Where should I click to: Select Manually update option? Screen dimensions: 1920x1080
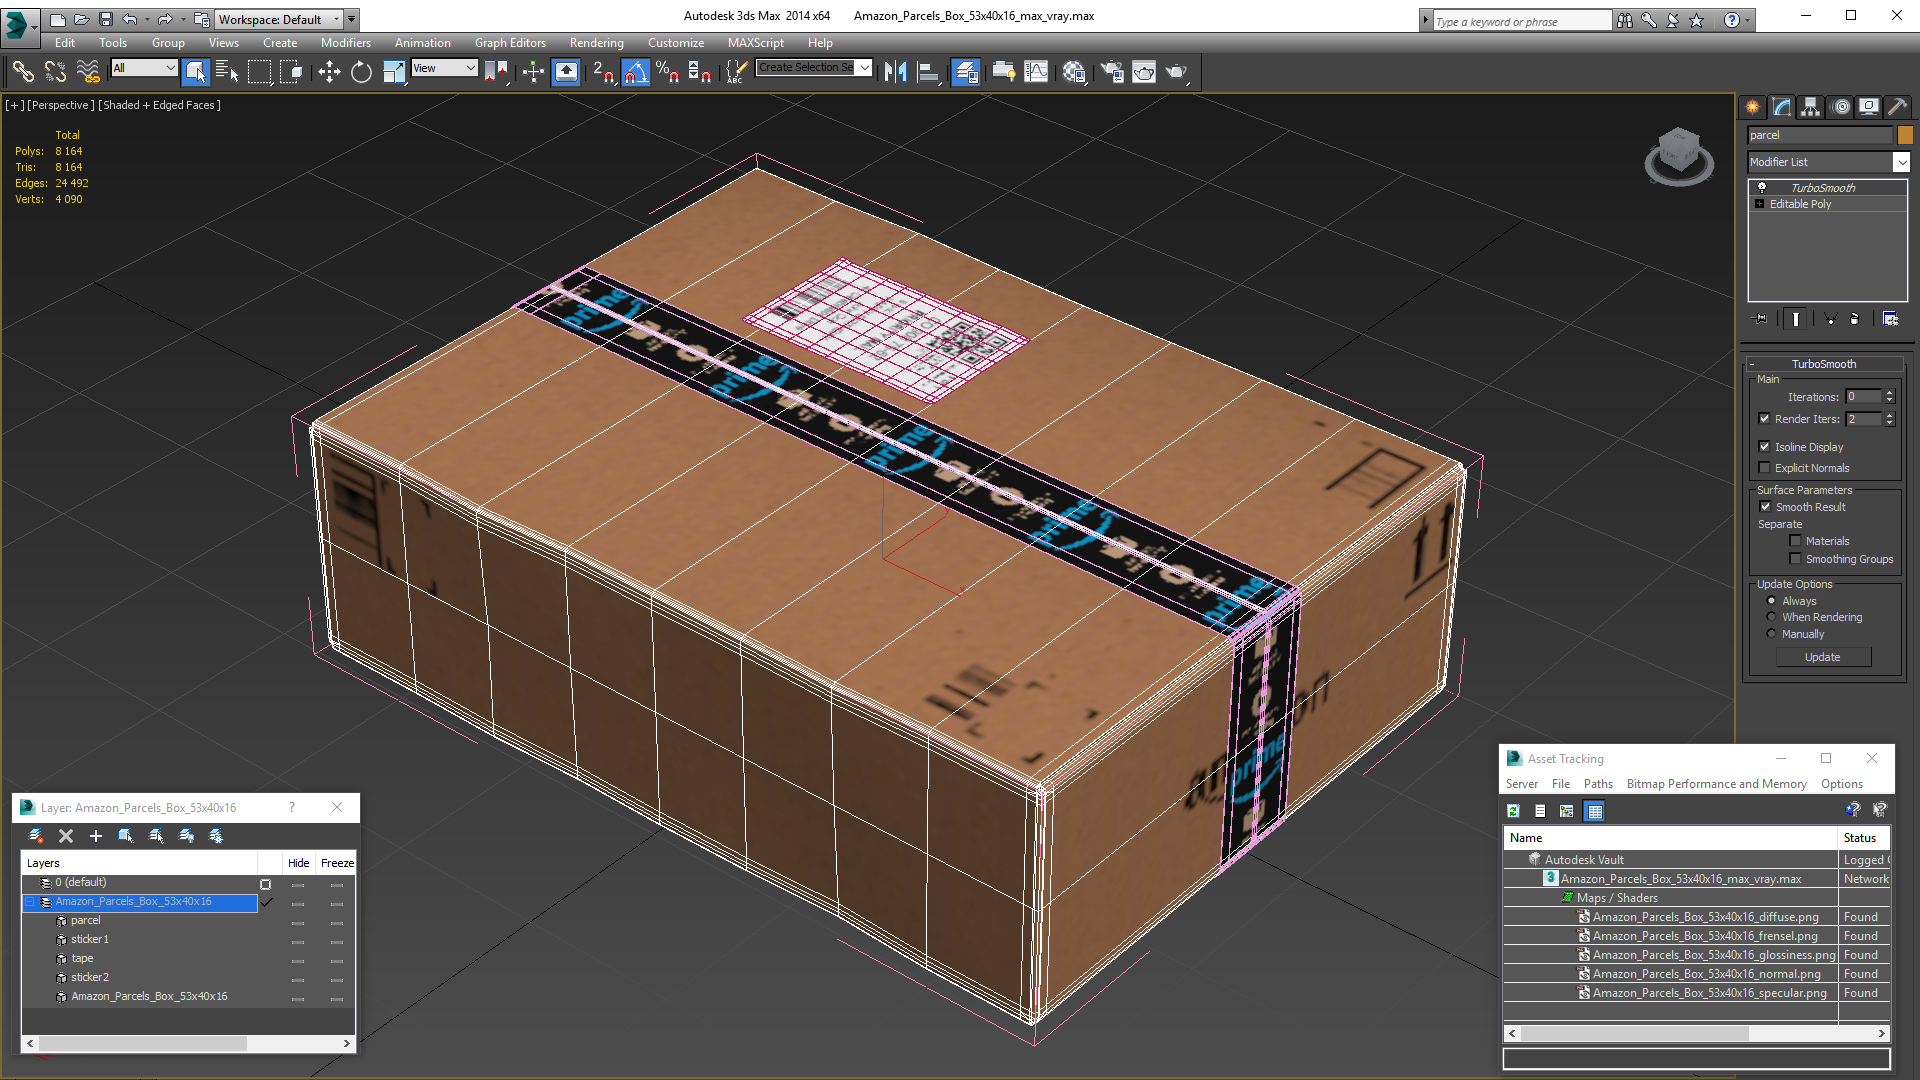[1772, 634]
